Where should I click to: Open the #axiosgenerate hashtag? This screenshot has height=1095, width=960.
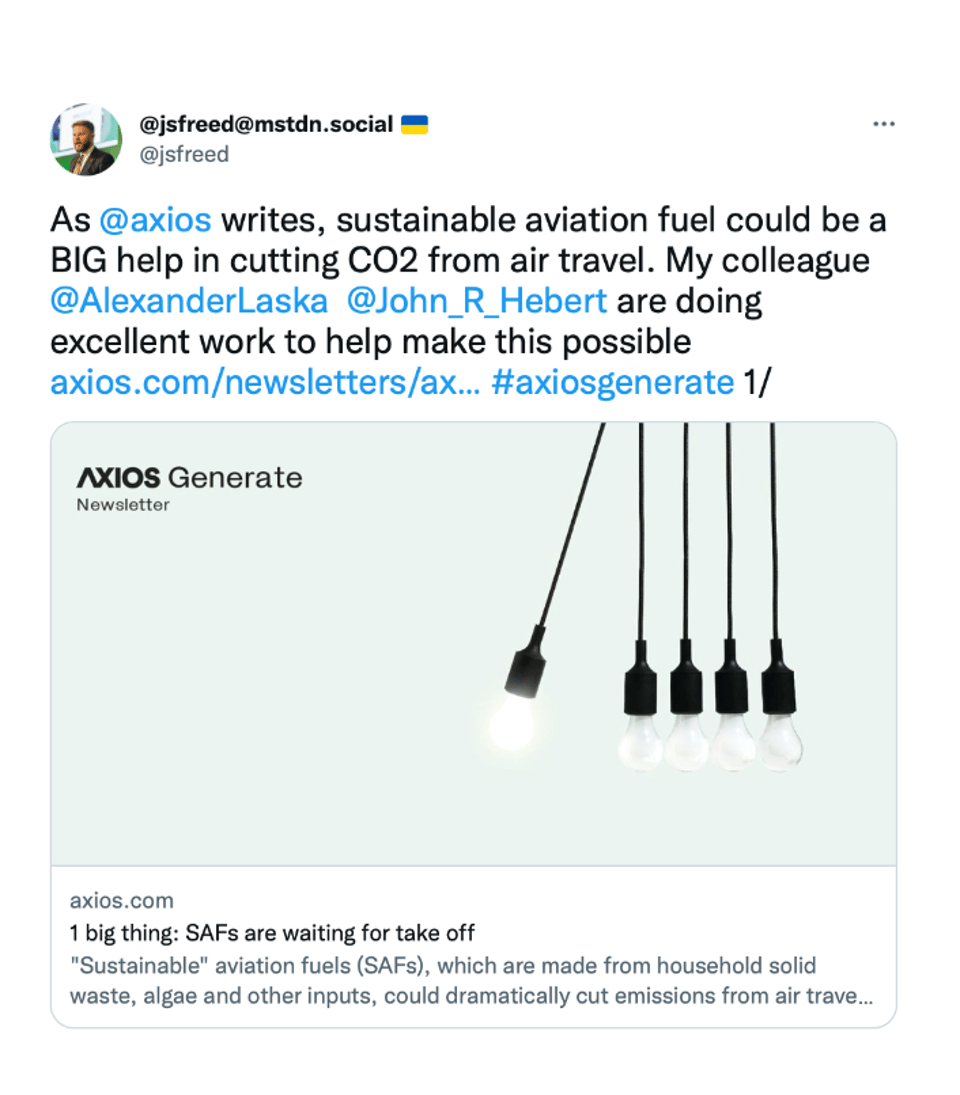pyautogui.click(x=612, y=382)
